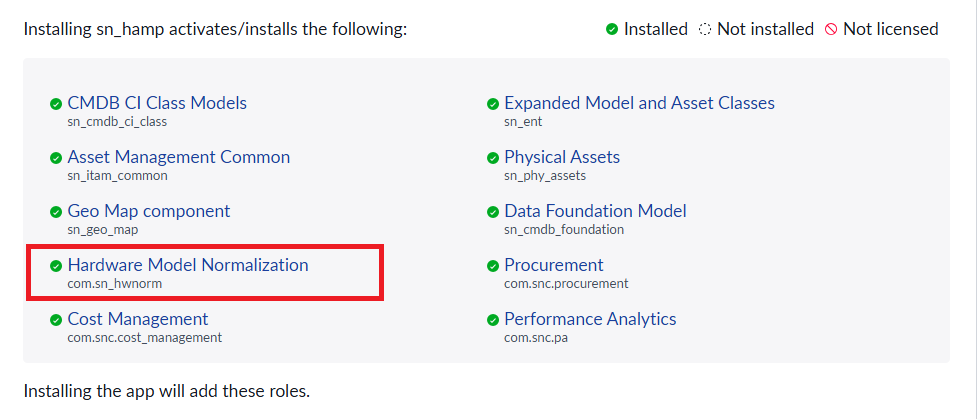
Task: Click the red Not licensed legend icon
Action: click(x=831, y=30)
